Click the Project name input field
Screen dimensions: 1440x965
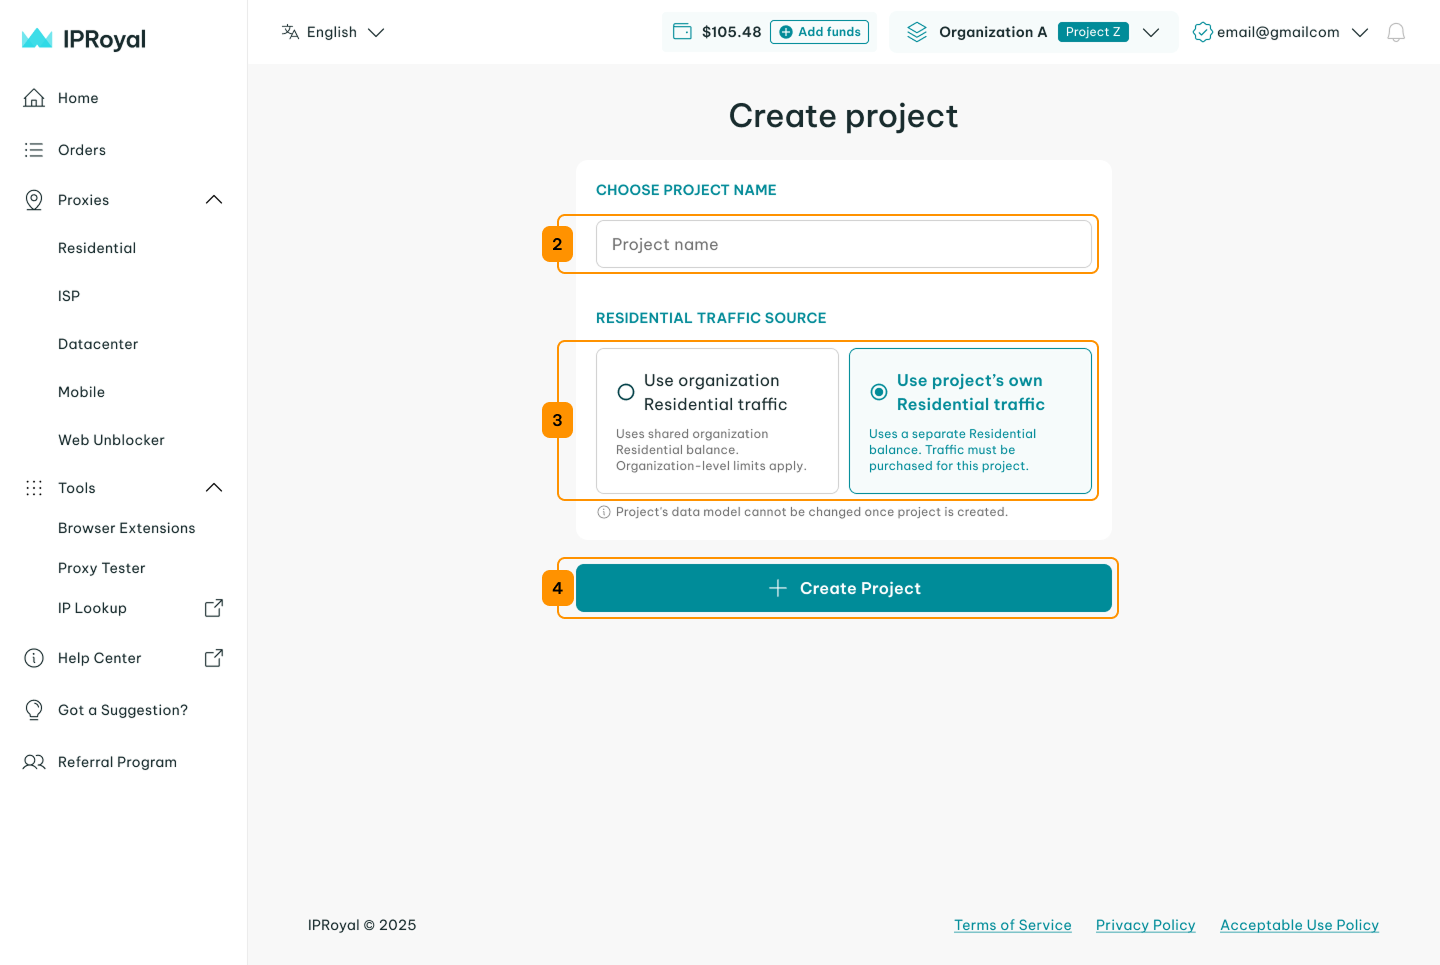tap(843, 244)
